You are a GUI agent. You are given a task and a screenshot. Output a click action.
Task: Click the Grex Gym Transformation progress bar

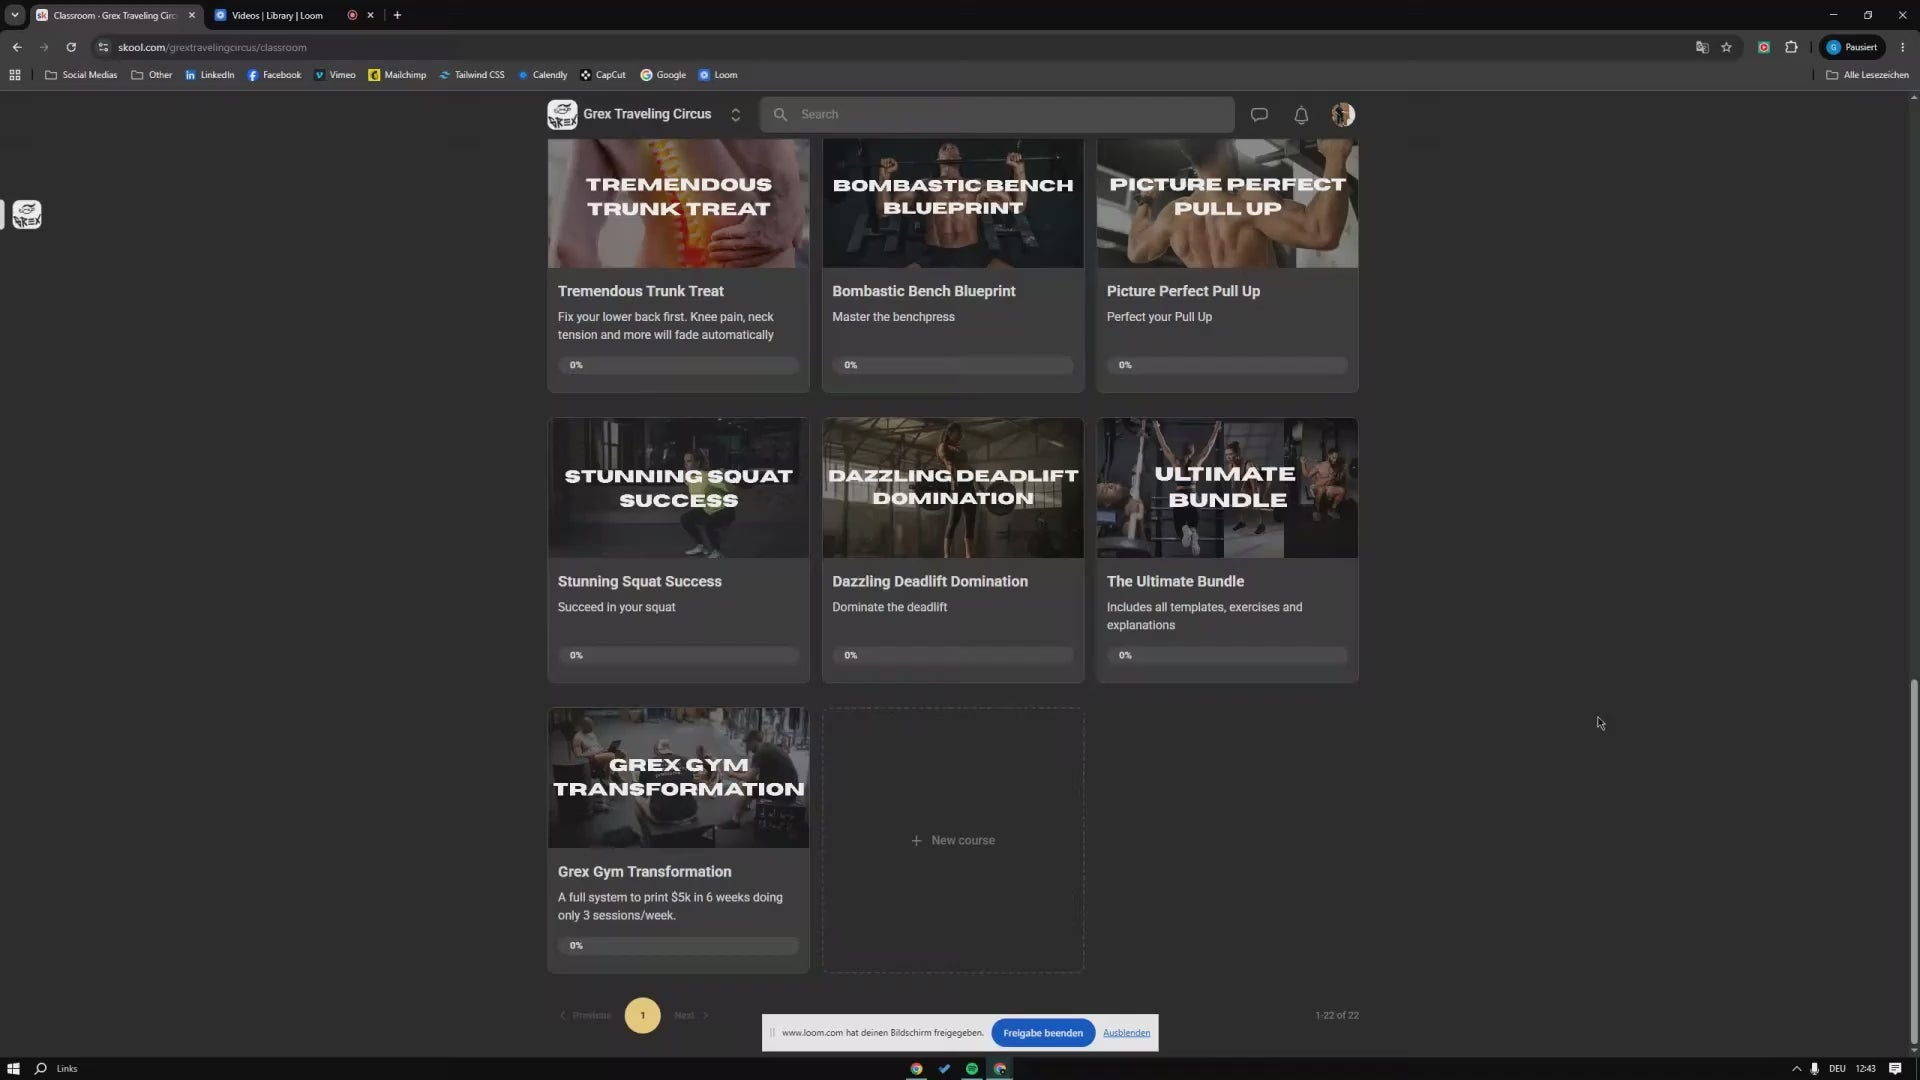pos(678,945)
